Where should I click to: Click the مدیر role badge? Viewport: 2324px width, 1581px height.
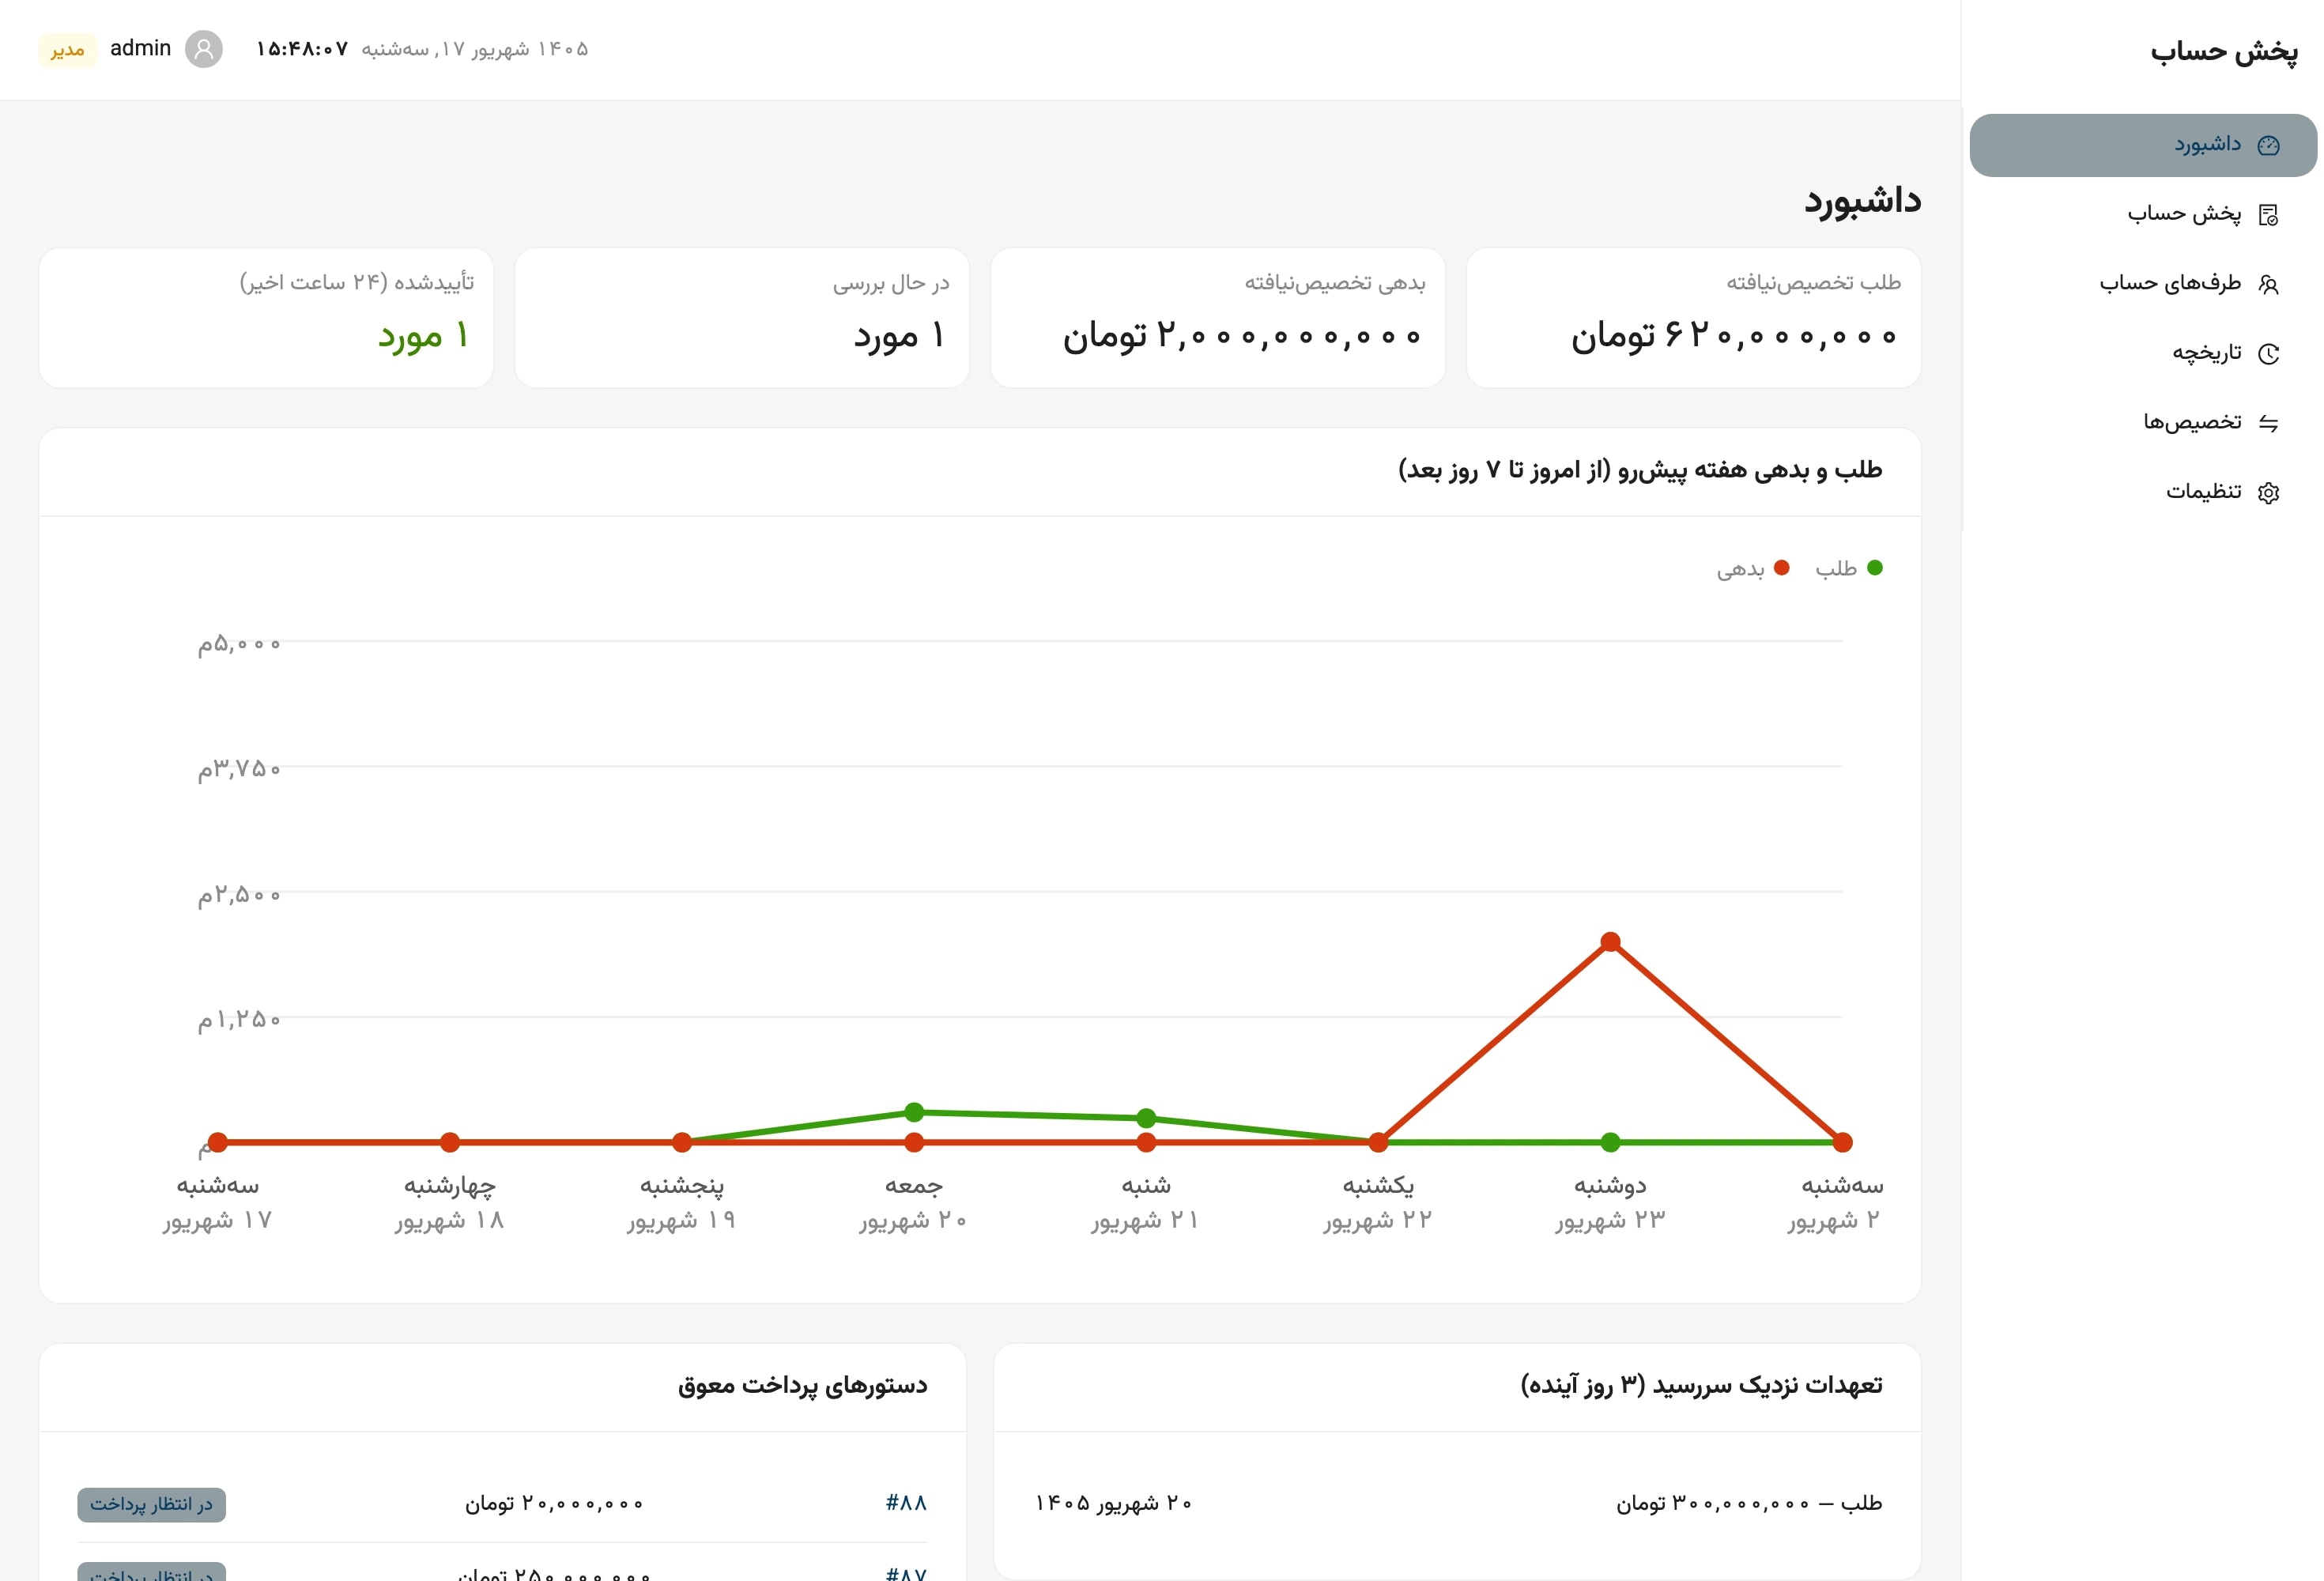click(68, 49)
